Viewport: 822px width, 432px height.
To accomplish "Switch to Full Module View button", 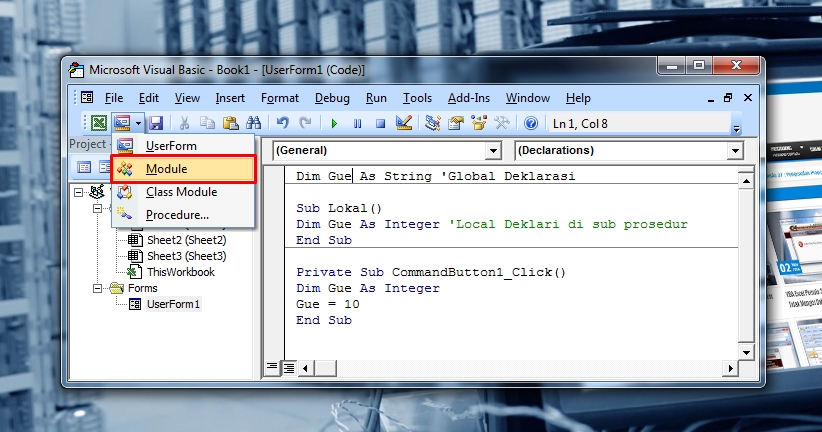I will click(289, 368).
